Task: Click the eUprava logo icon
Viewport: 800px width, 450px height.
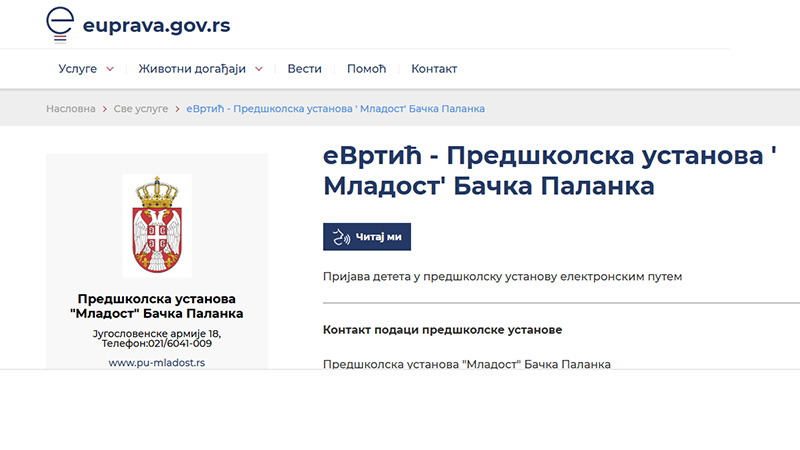Action: [x=62, y=24]
